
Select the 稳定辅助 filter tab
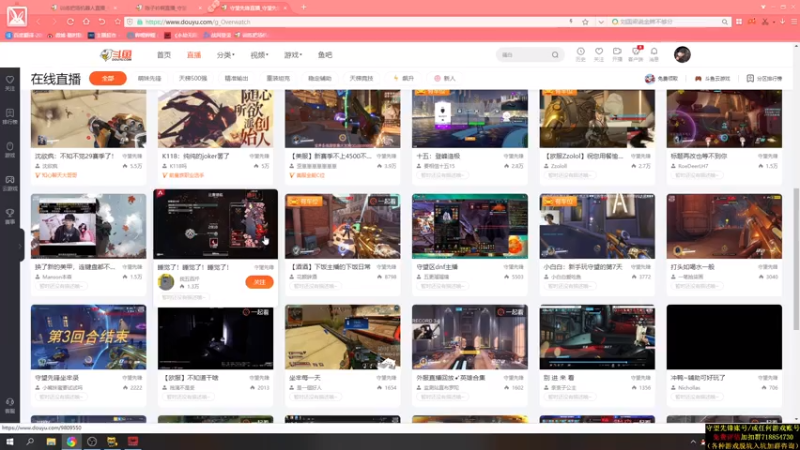[320, 78]
